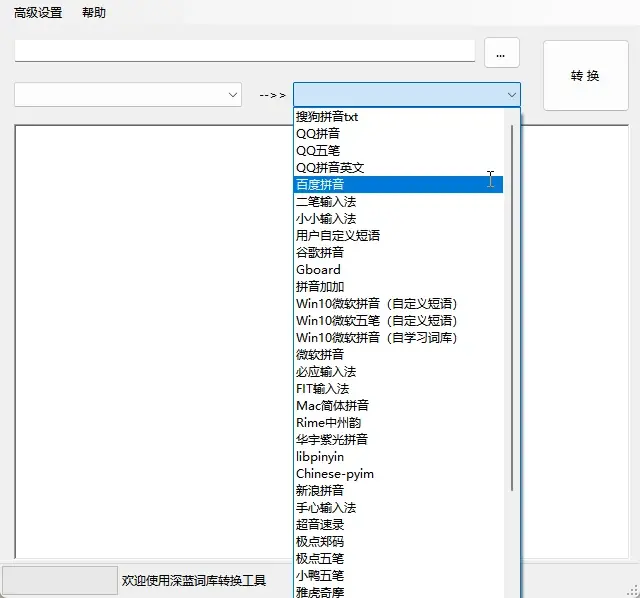Viewport: 640px width, 598px height.
Task: Click the file path input field
Action: click(244, 51)
